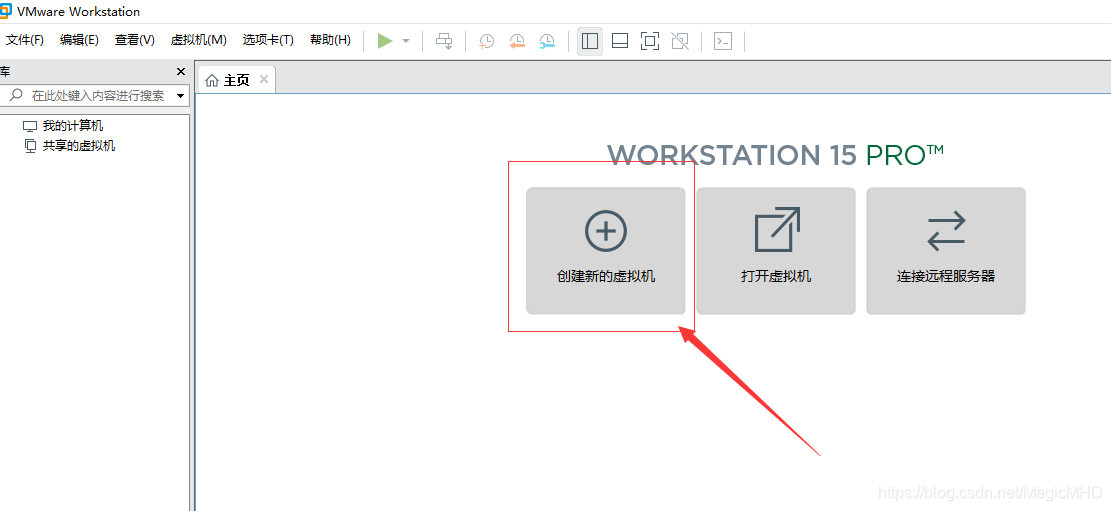1111x511 pixels.
Task: Click the send Ctrl+Alt+Del toolbar icon
Action: click(444, 41)
